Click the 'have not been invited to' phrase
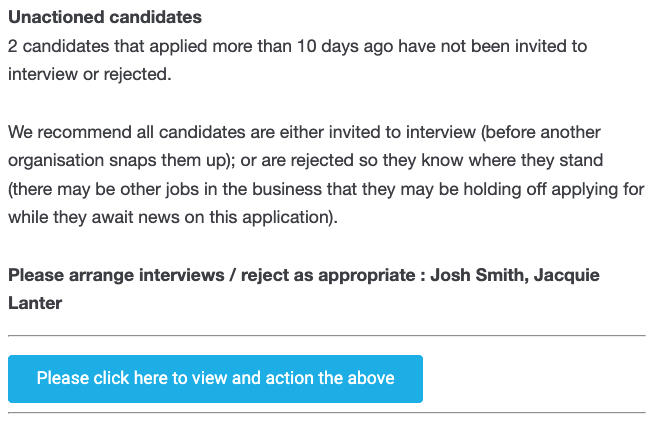Viewport: 654px width, 424px height. point(493,46)
